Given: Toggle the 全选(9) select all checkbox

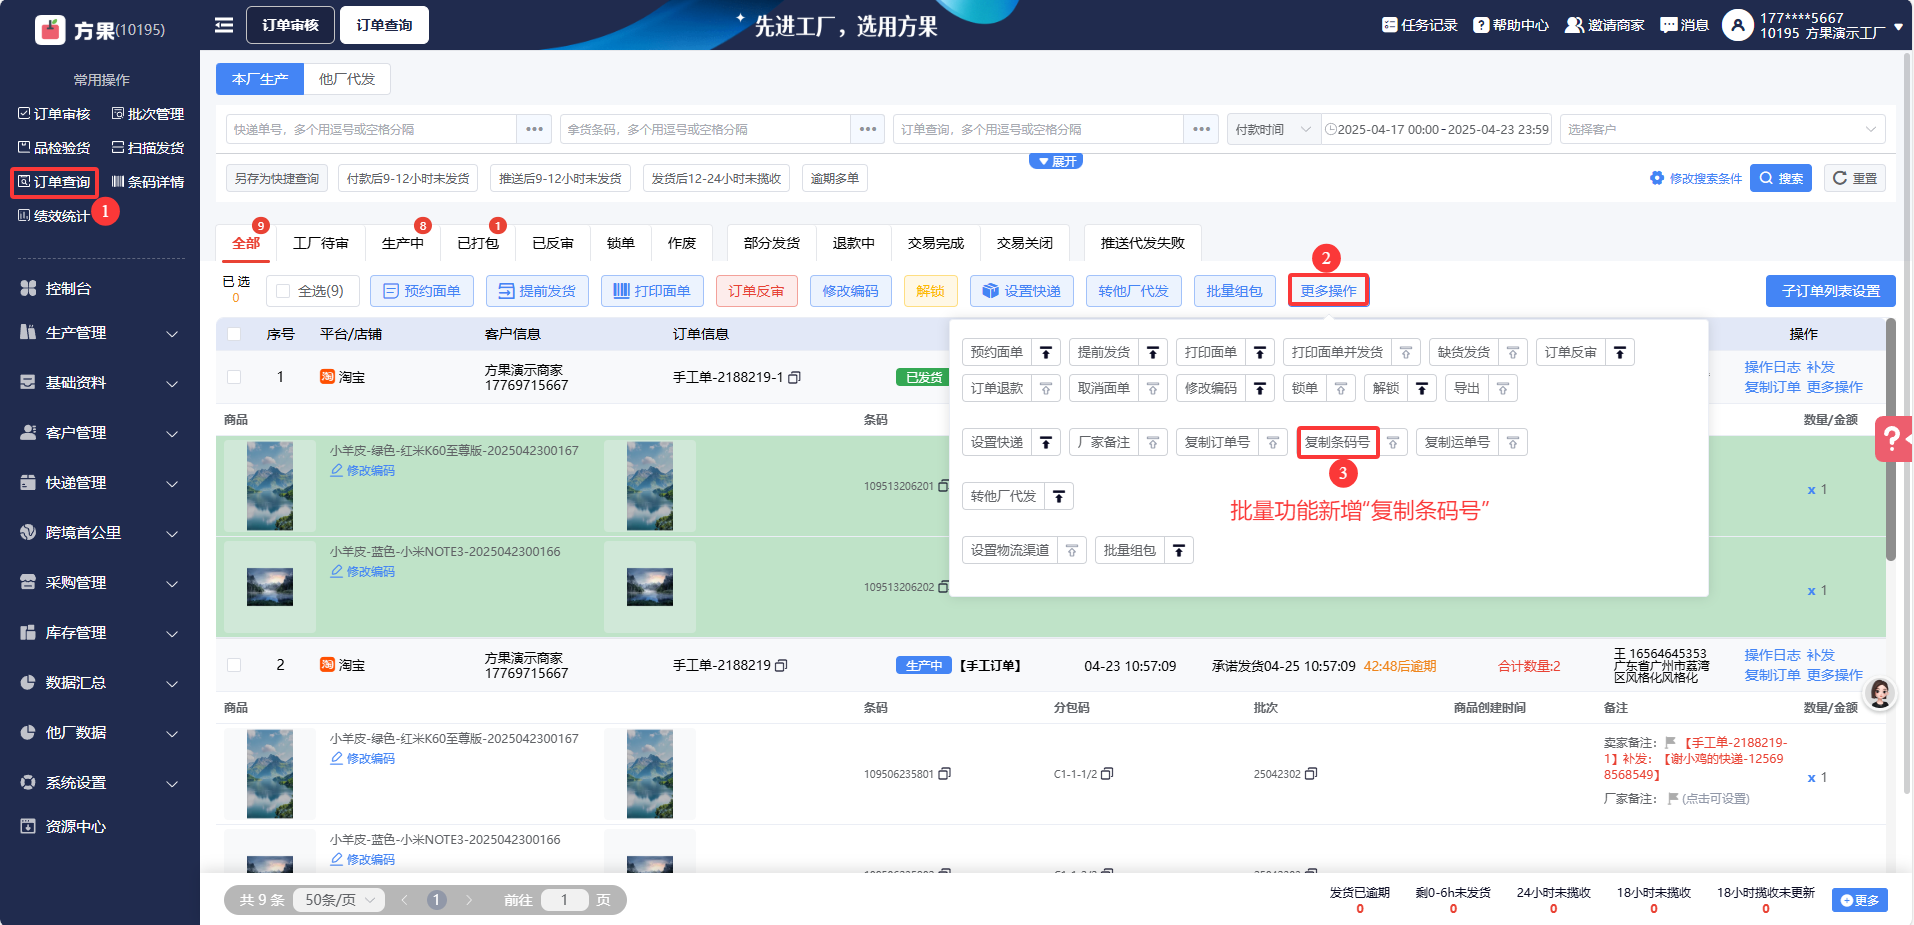Looking at the screenshot, I should click(283, 291).
